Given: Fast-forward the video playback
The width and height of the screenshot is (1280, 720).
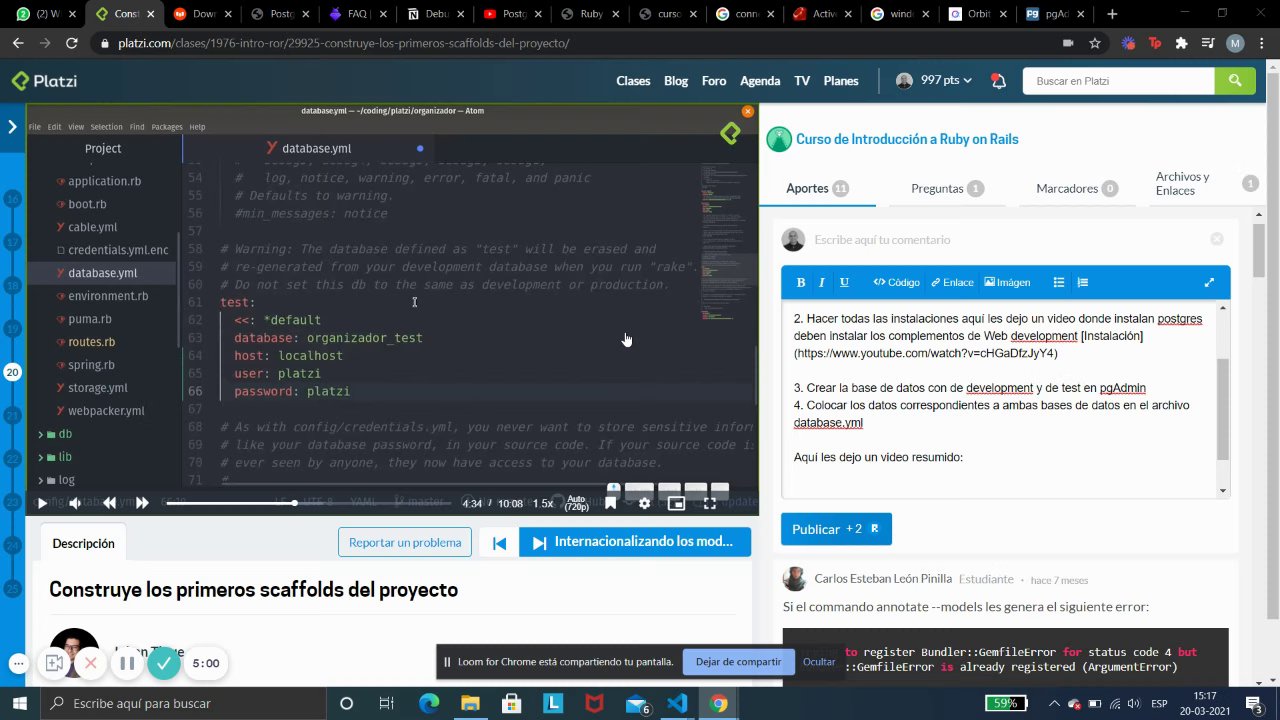Looking at the screenshot, I should click(x=142, y=503).
